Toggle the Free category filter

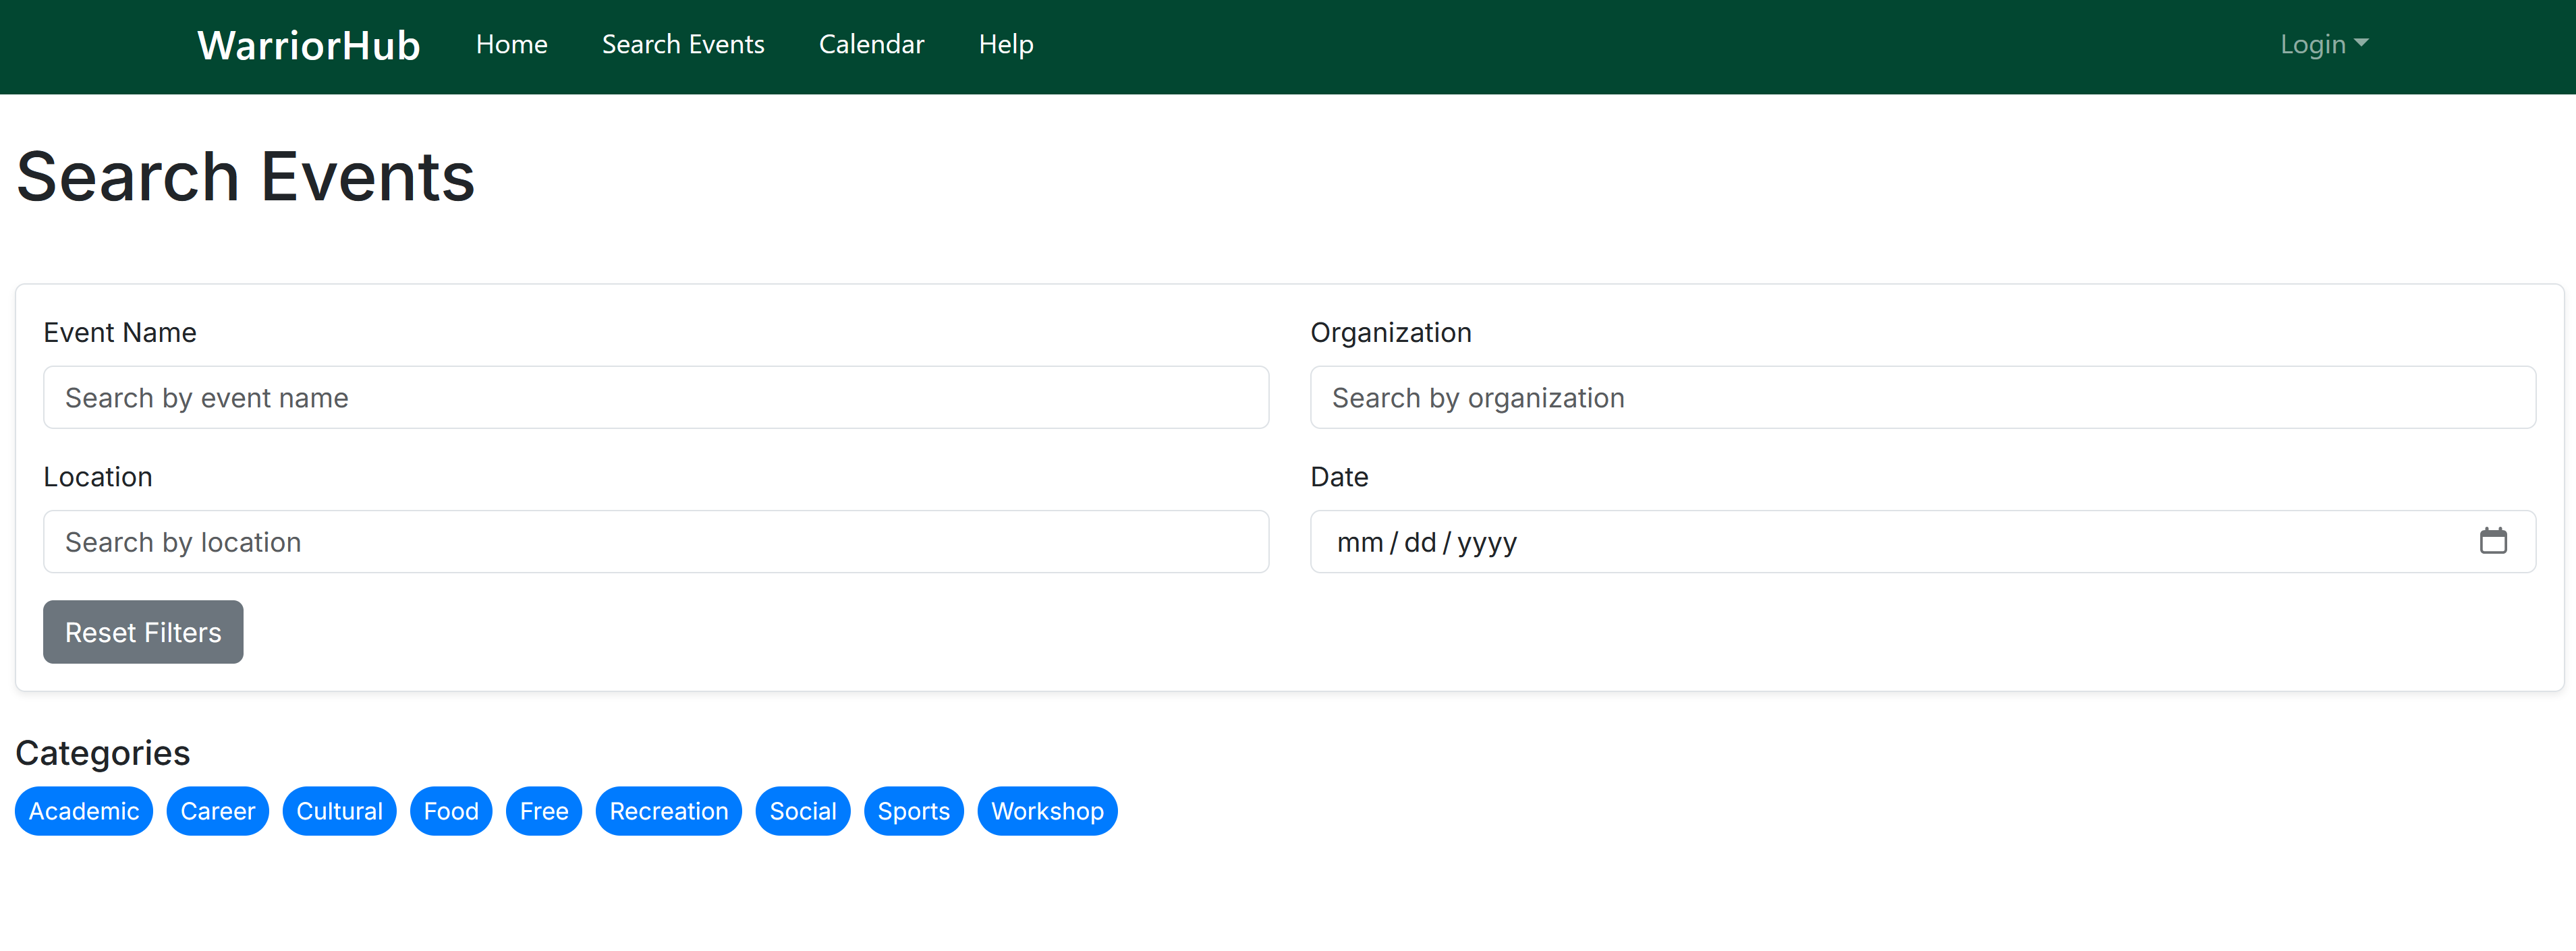[544, 811]
